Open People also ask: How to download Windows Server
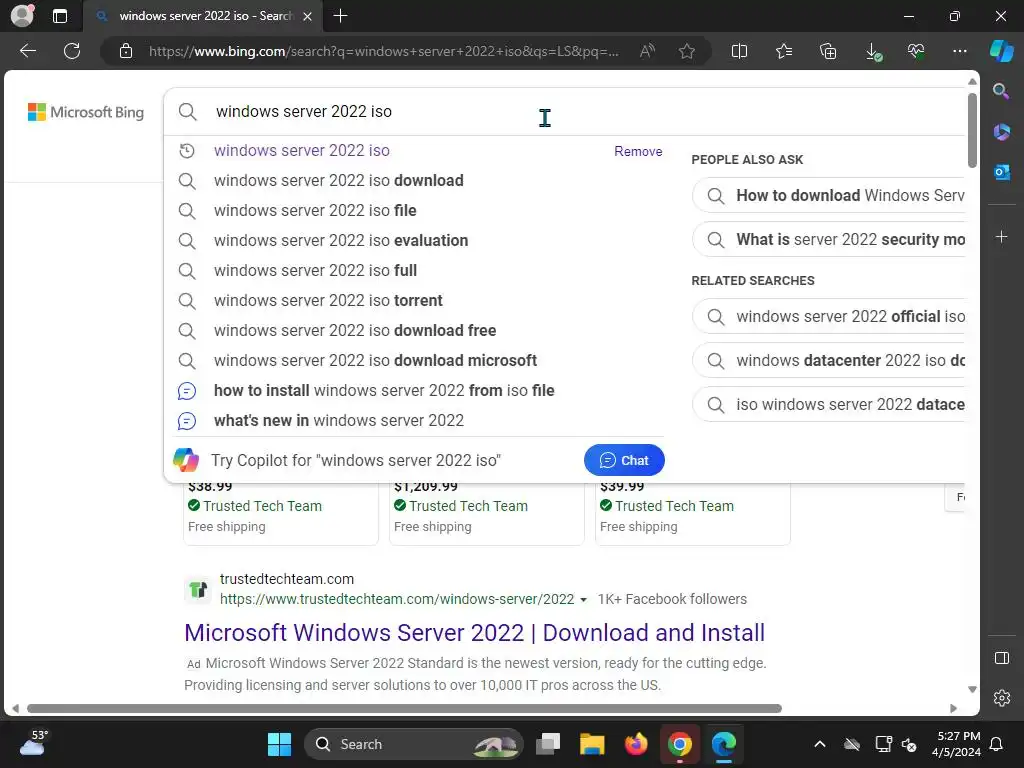This screenshot has height=768, width=1024. 829,196
